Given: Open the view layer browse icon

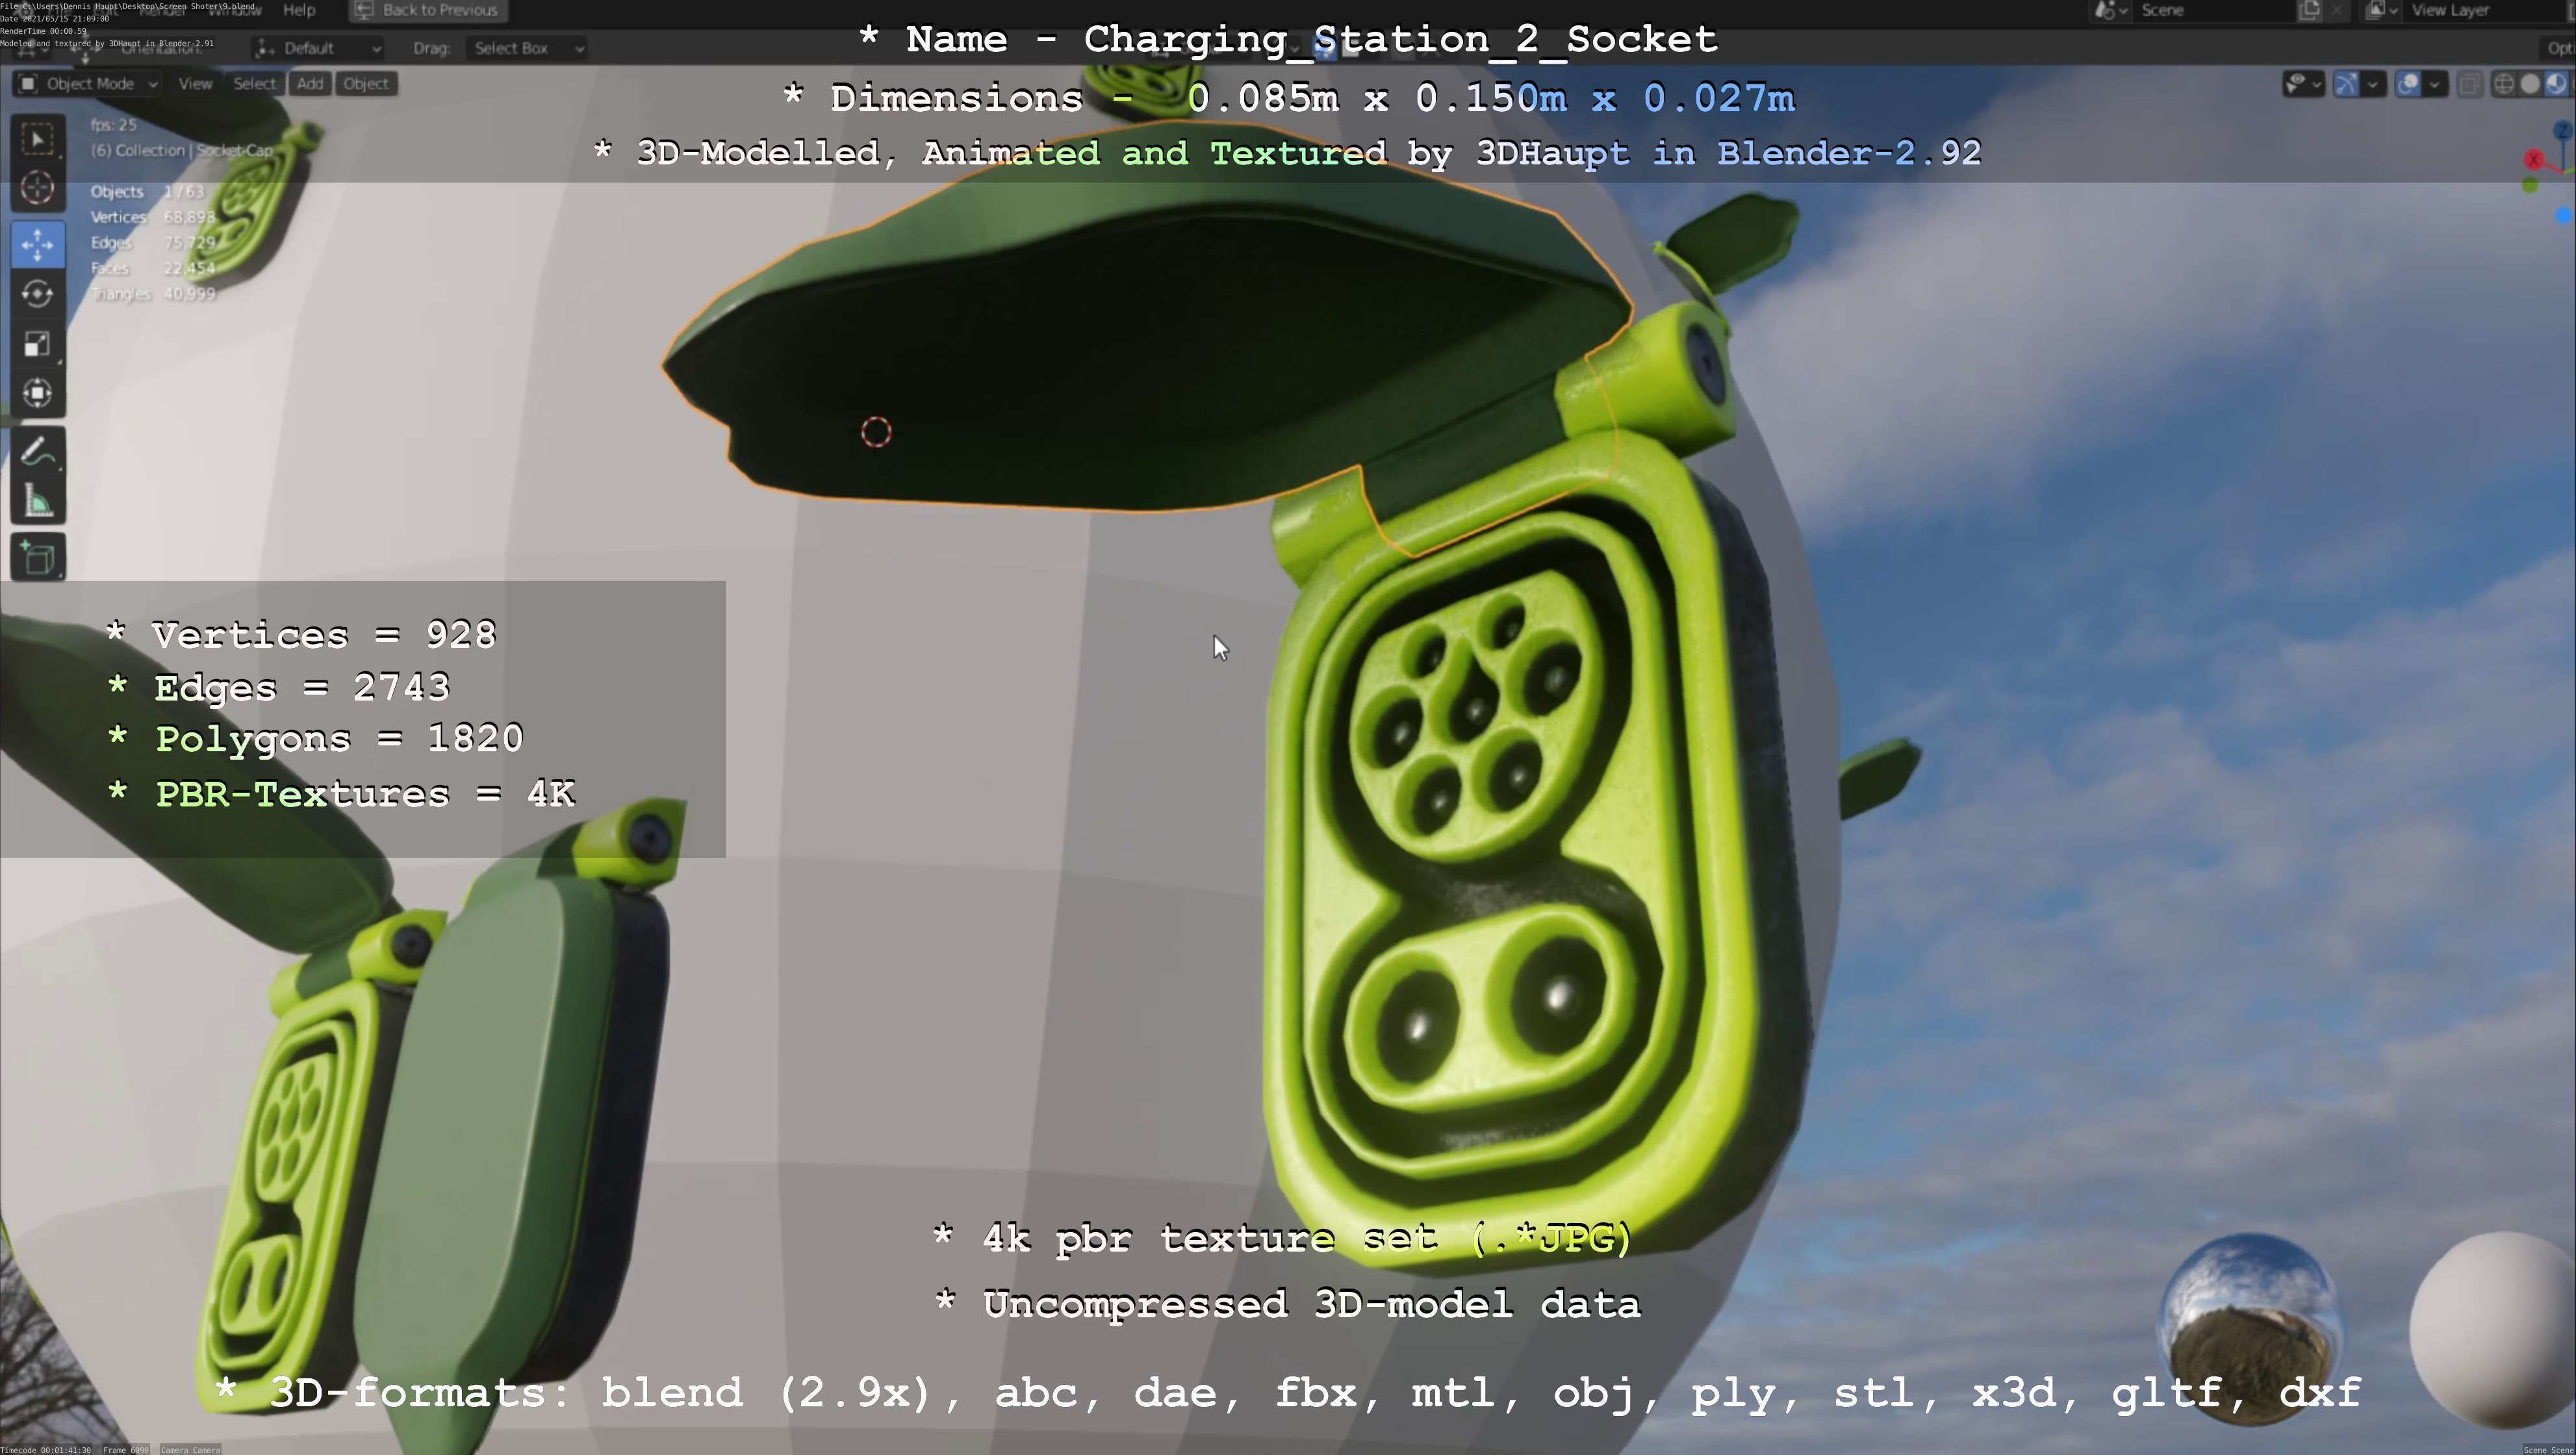Looking at the screenshot, I should click(x=2382, y=11).
